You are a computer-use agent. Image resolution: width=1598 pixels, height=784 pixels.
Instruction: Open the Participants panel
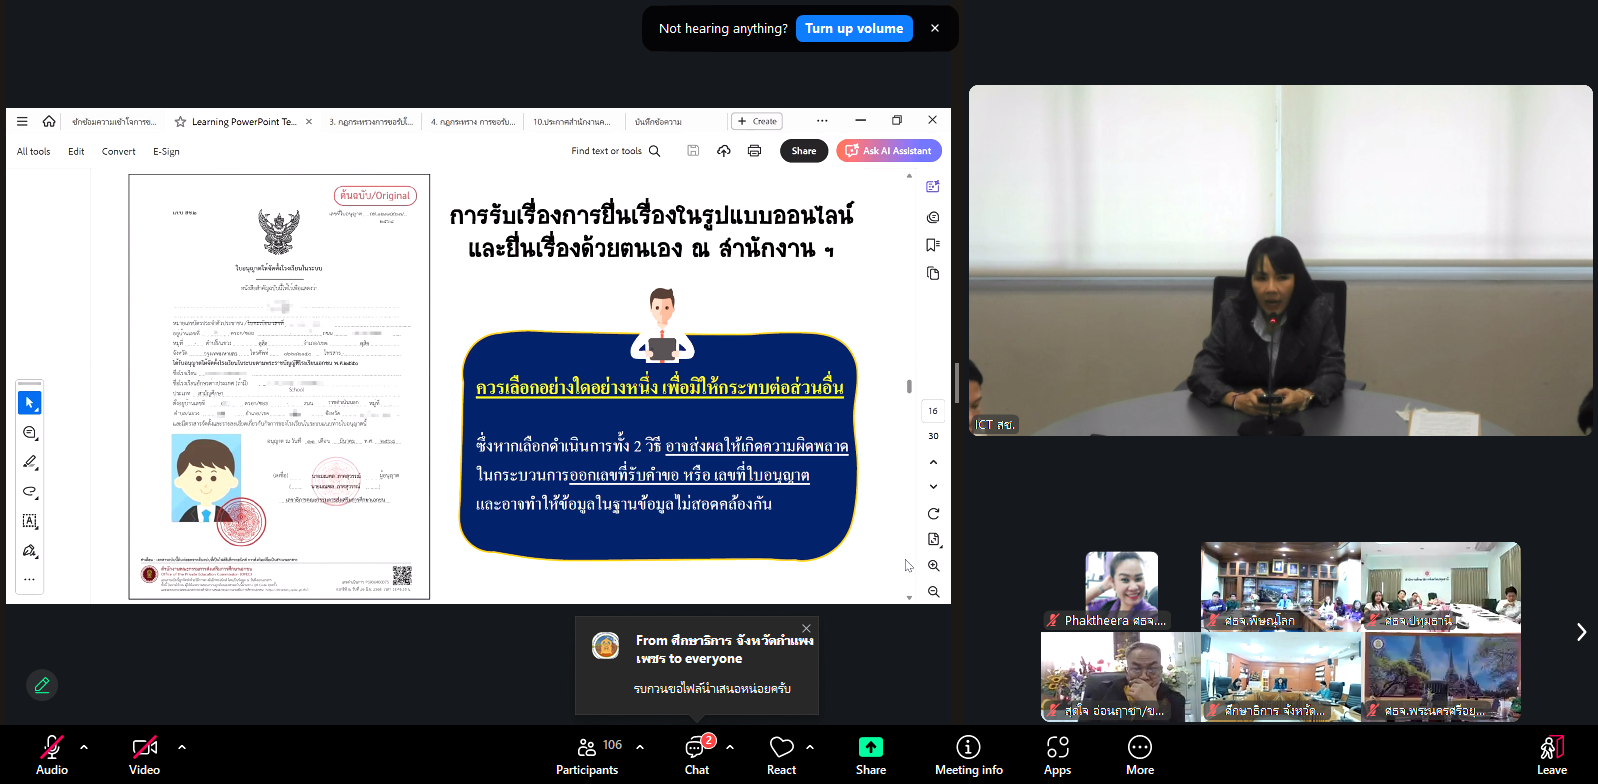pyautogui.click(x=587, y=754)
